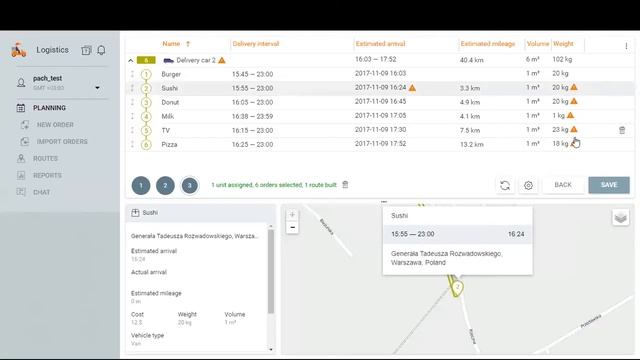This screenshot has width=640, height=360.
Task: Delete the TV order with trash icon
Action: pyautogui.click(x=622, y=130)
